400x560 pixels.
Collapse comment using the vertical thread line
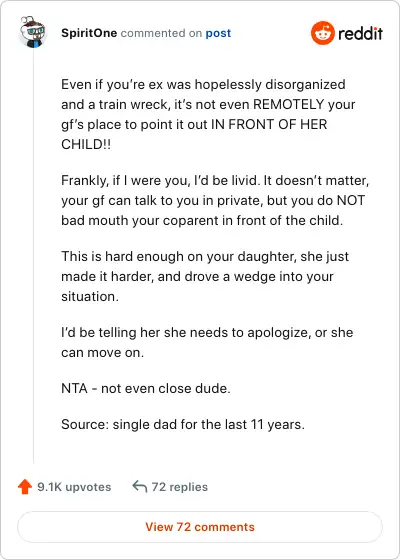click(x=34, y=255)
